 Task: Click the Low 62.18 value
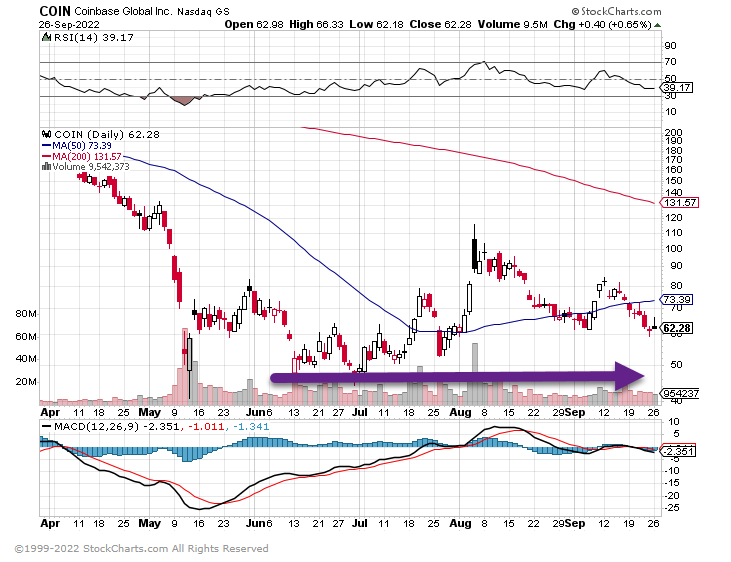pos(376,24)
